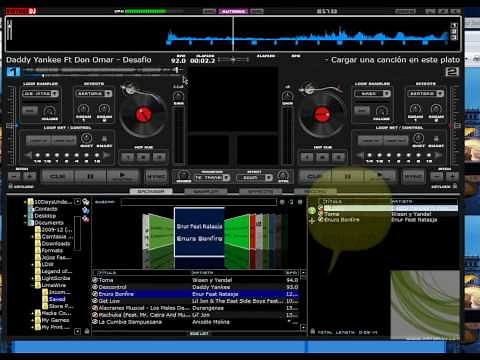This screenshot has height=360, width=480.
Task: Trigger left deck hot cue 2
Action: click(143, 157)
